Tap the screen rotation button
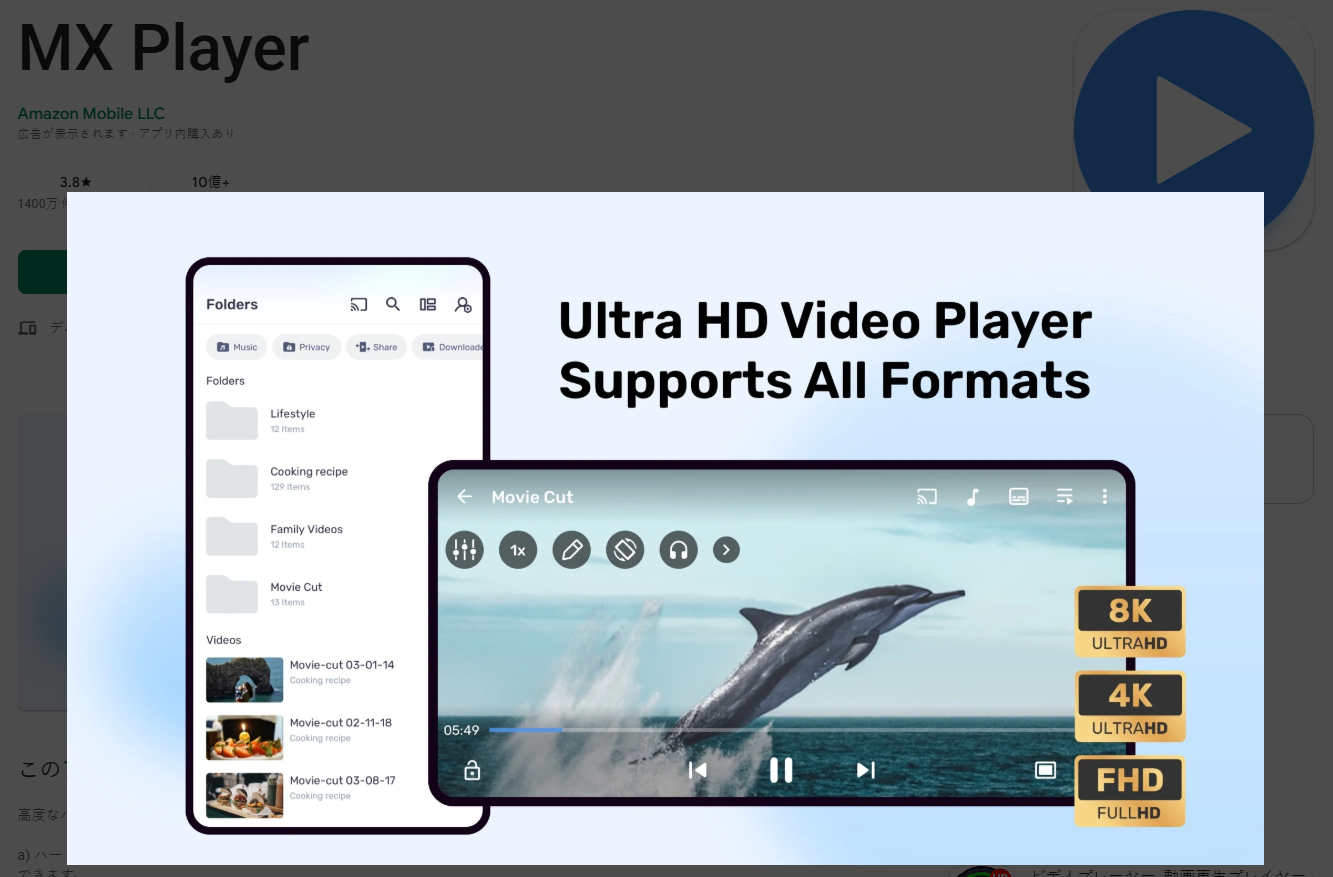The height and width of the screenshot is (877, 1333). click(625, 550)
